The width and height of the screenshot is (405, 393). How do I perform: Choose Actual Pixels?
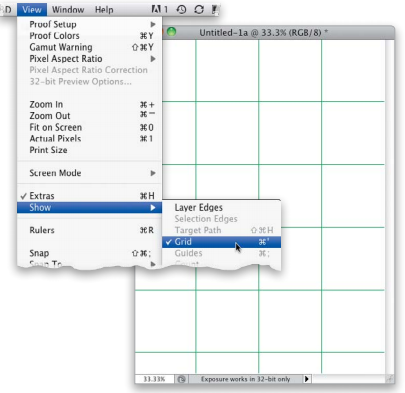click(89, 139)
